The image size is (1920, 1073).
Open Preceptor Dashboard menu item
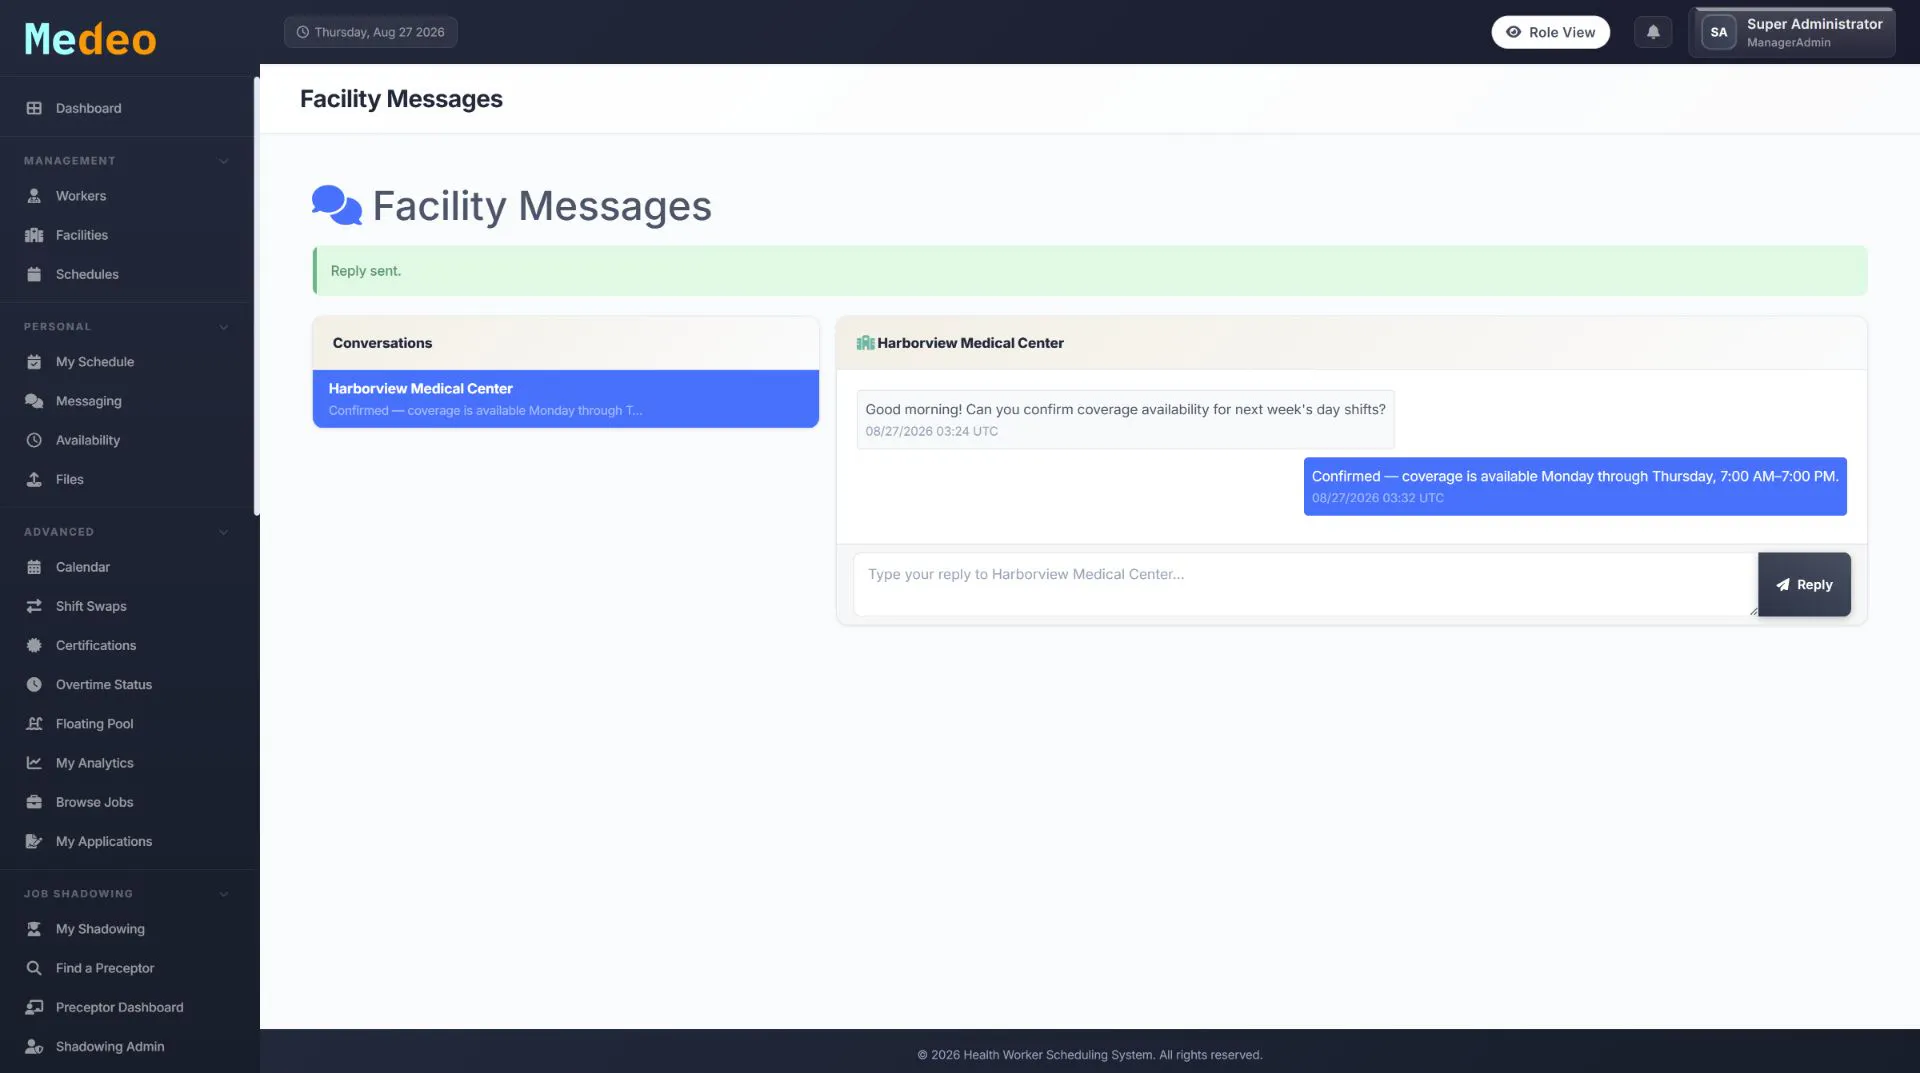[x=126, y=1007]
